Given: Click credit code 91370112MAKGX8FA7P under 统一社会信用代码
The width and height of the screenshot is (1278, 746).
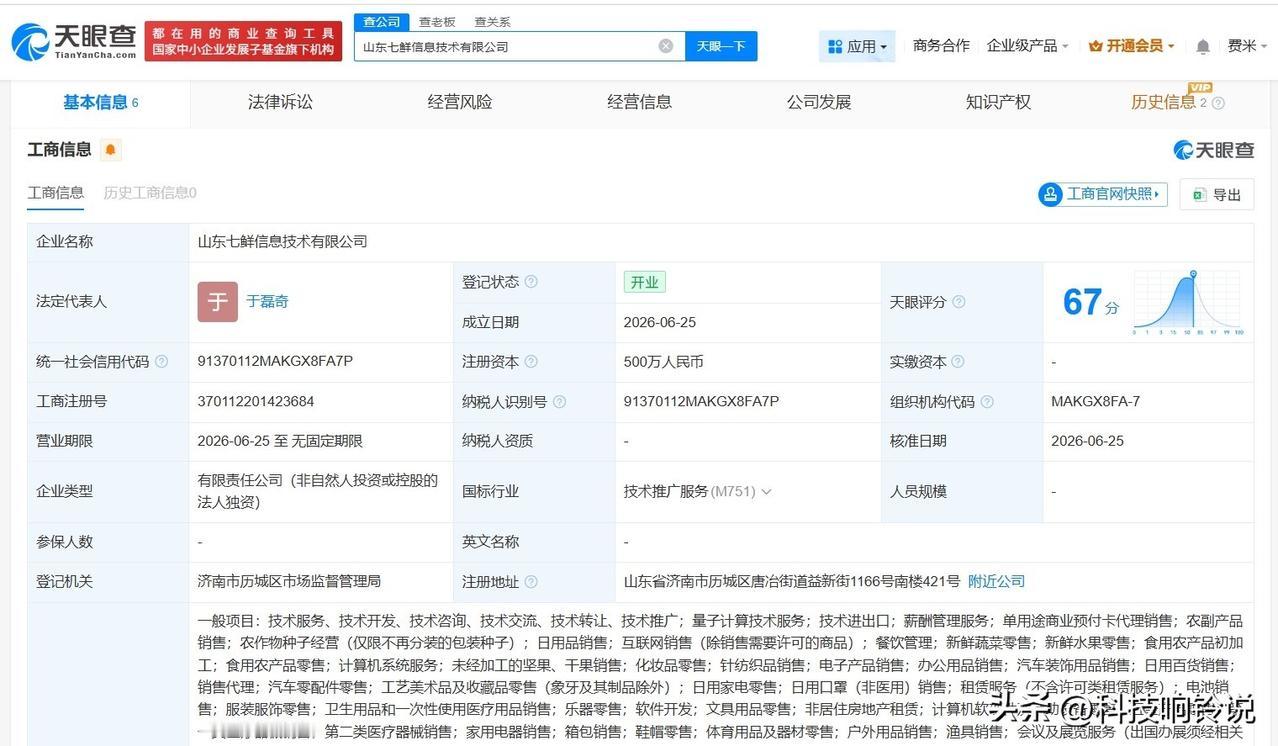Looking at the screenshot, I should [x=275, y=362].
